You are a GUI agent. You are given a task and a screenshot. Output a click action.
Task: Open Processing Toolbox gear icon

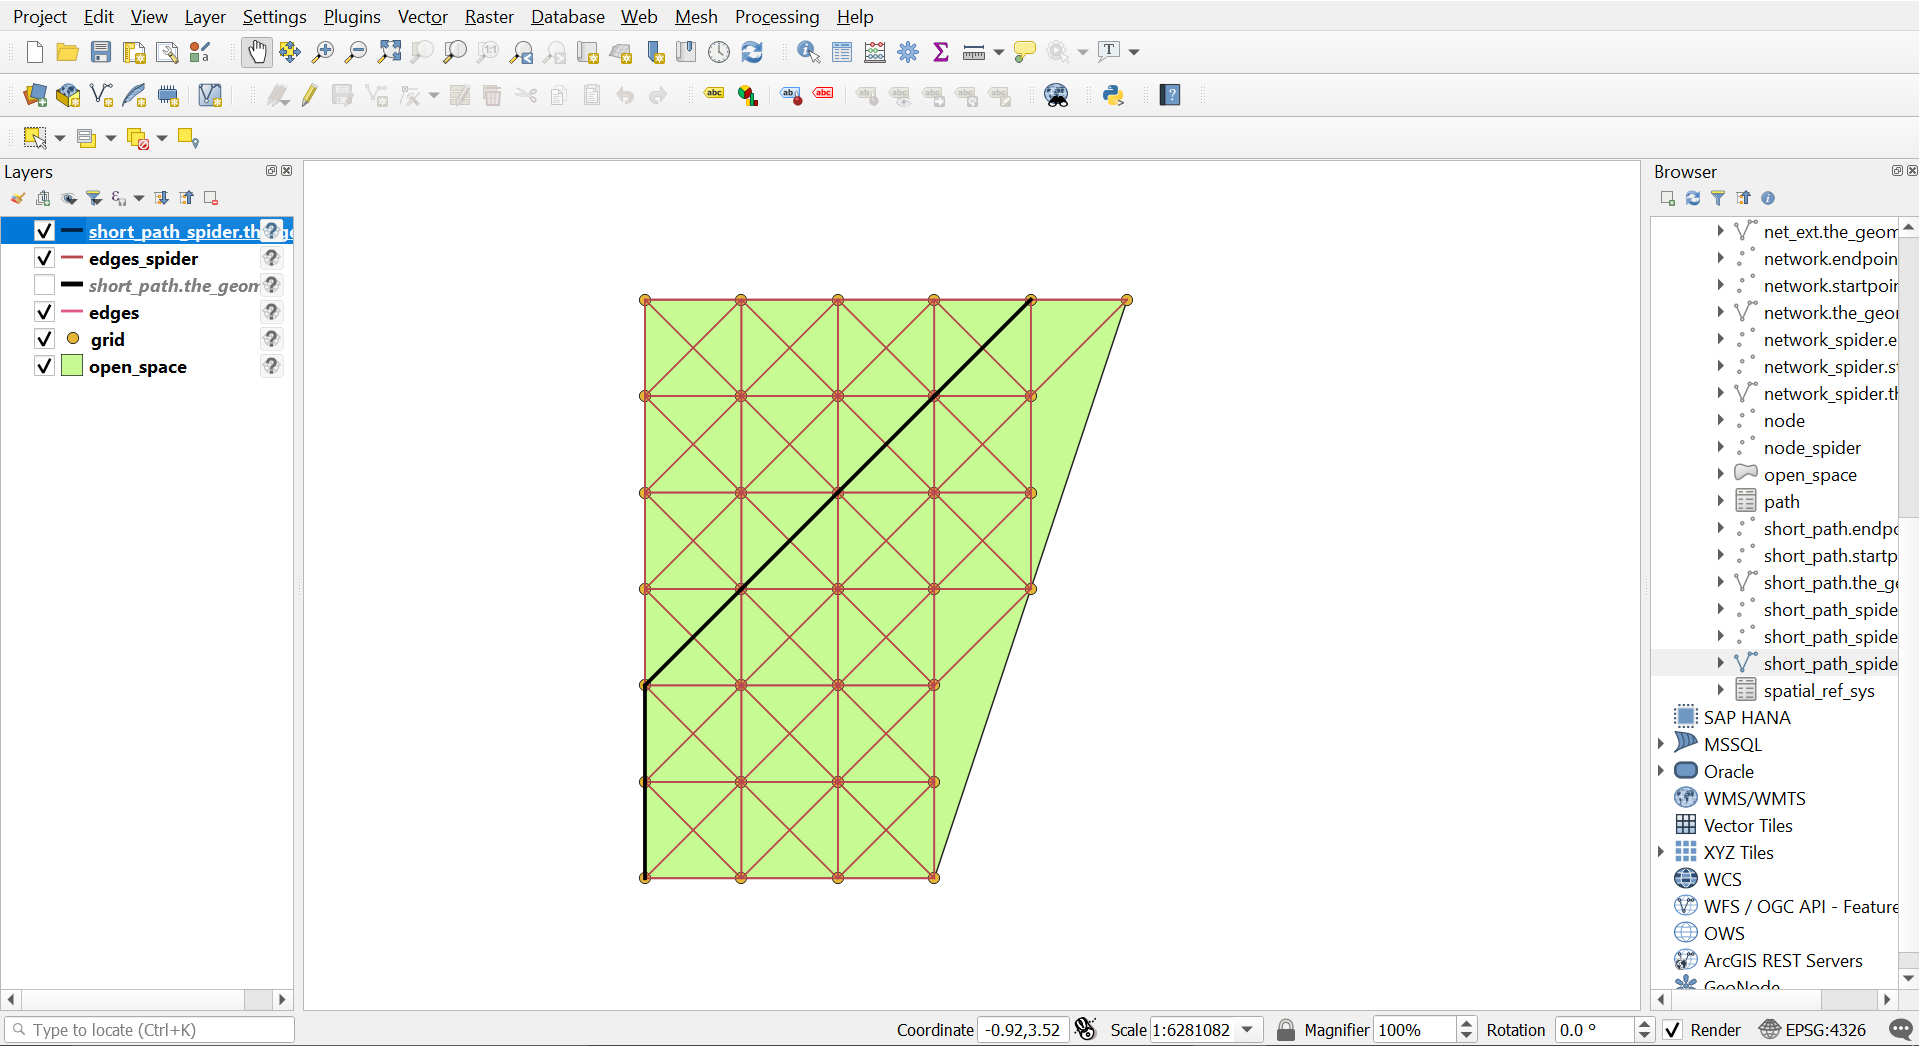click(x=908, y=52)
